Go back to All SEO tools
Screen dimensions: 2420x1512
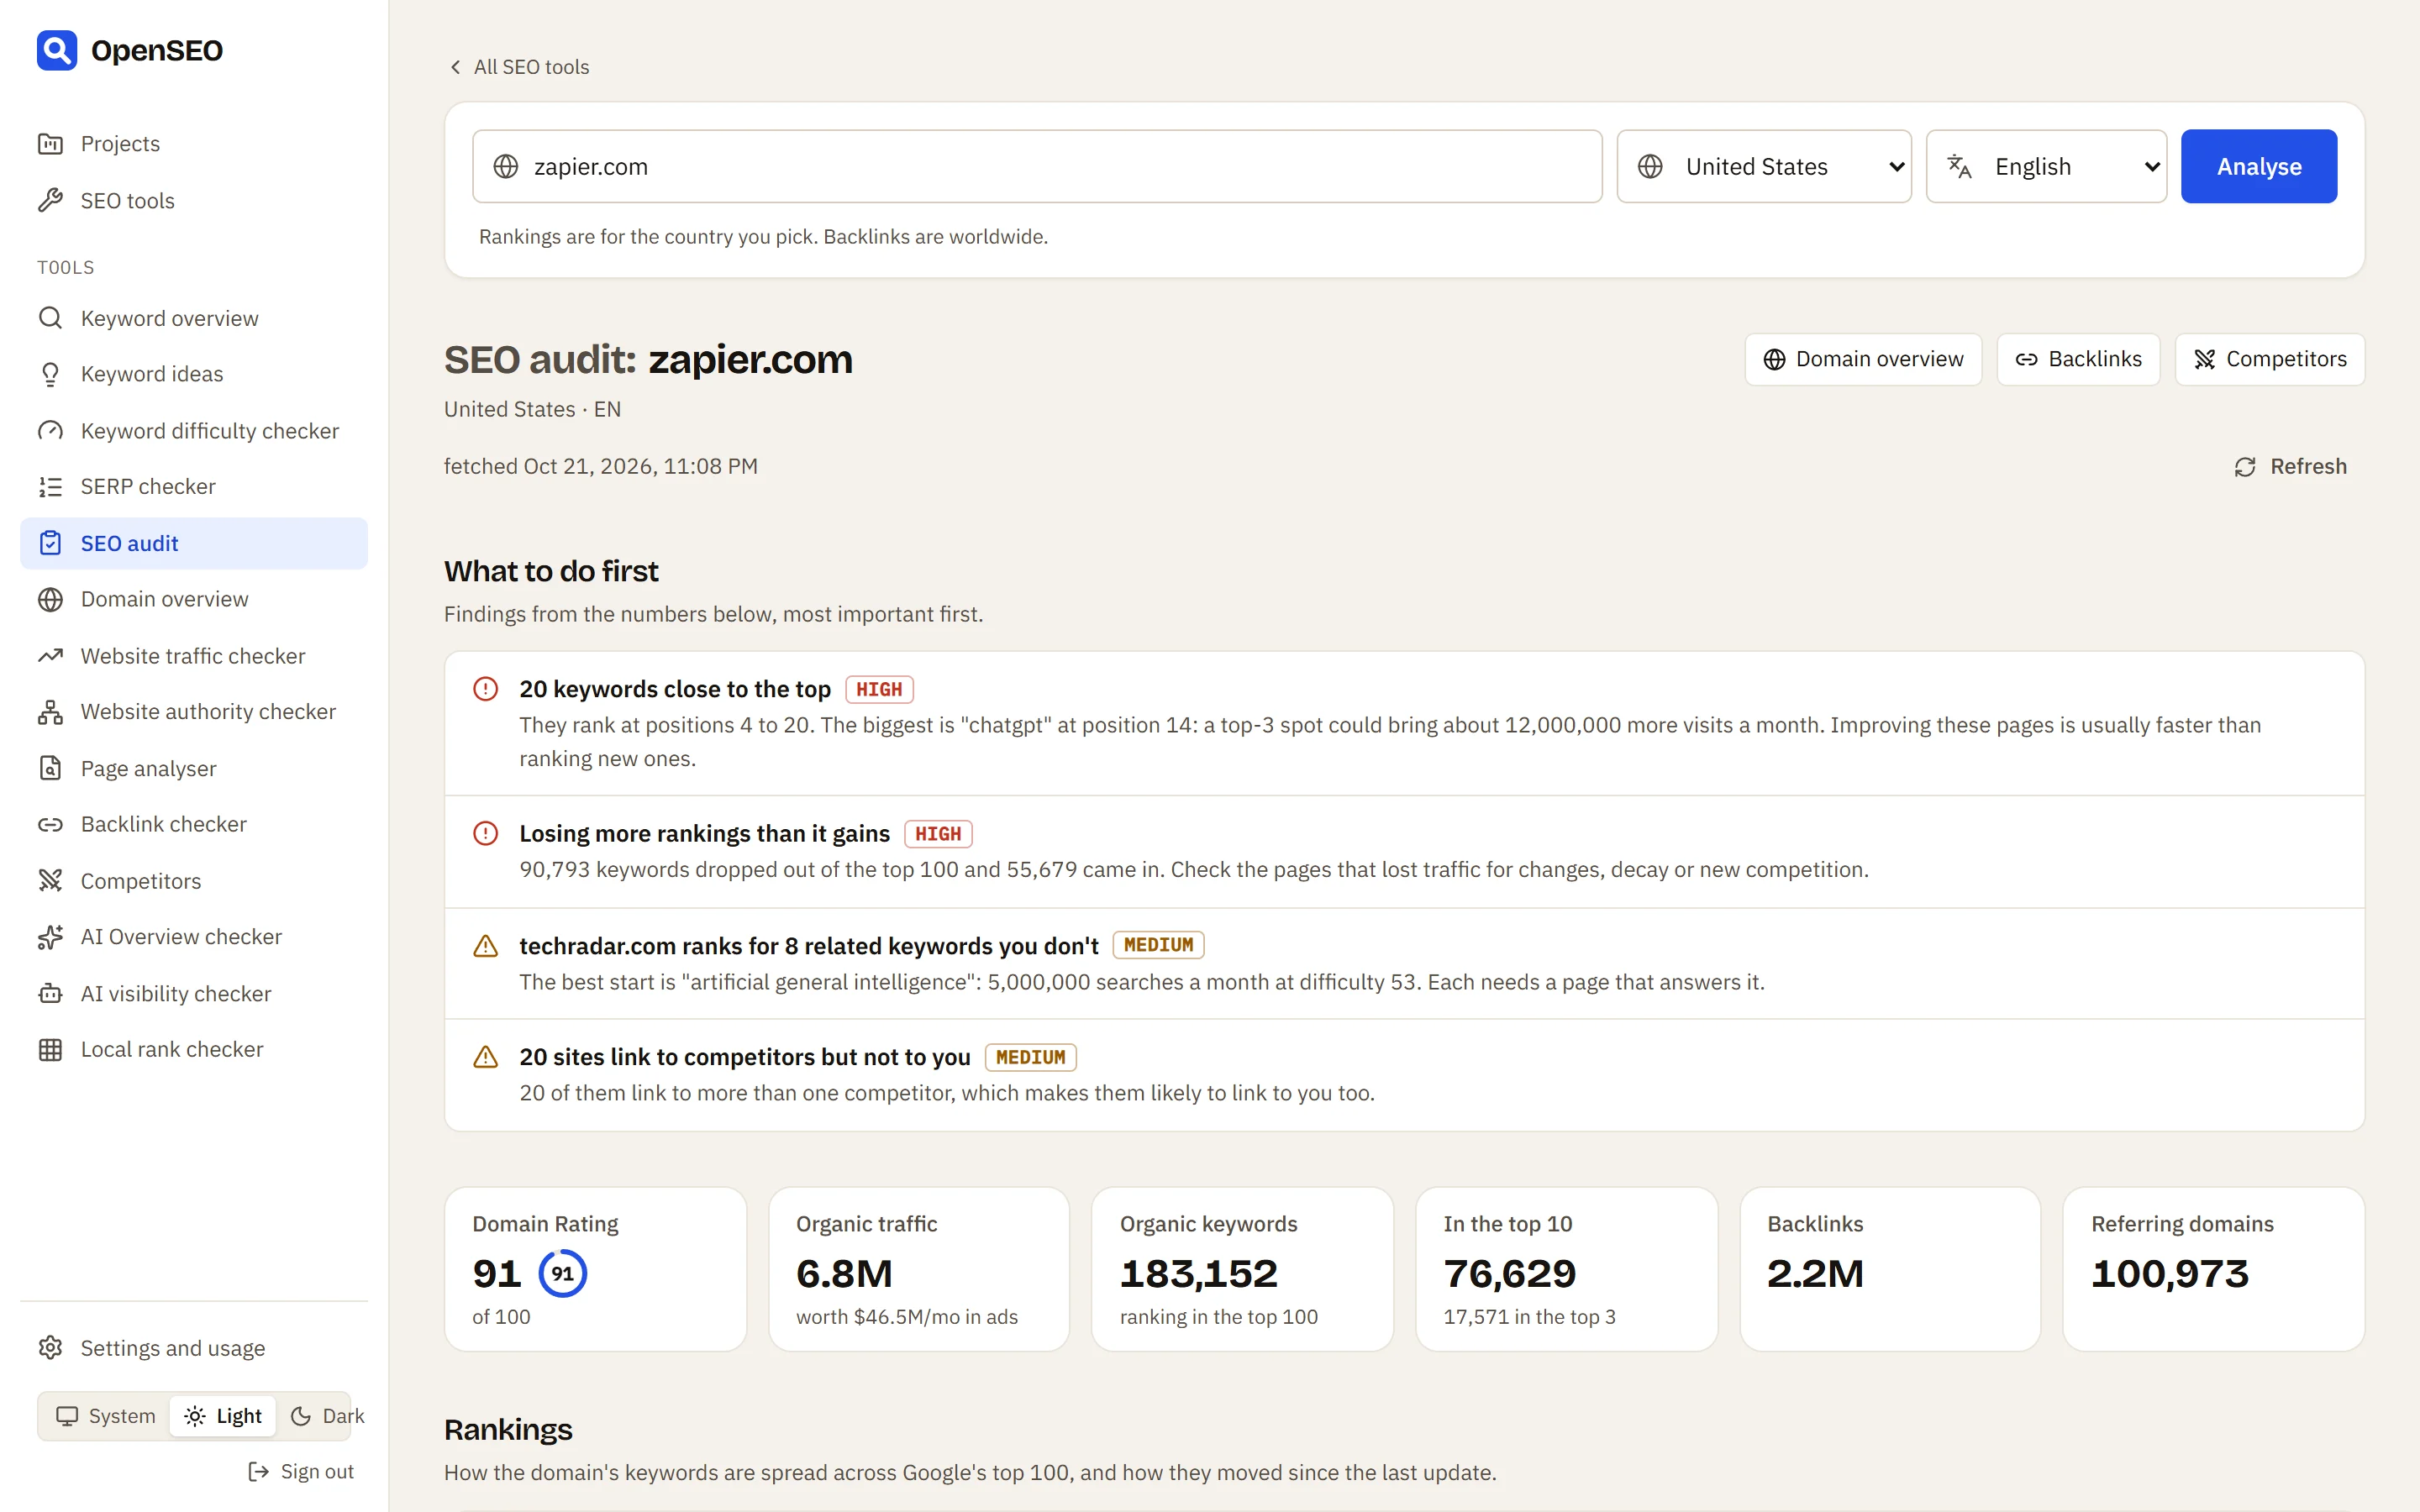click(x=519, y=67)
